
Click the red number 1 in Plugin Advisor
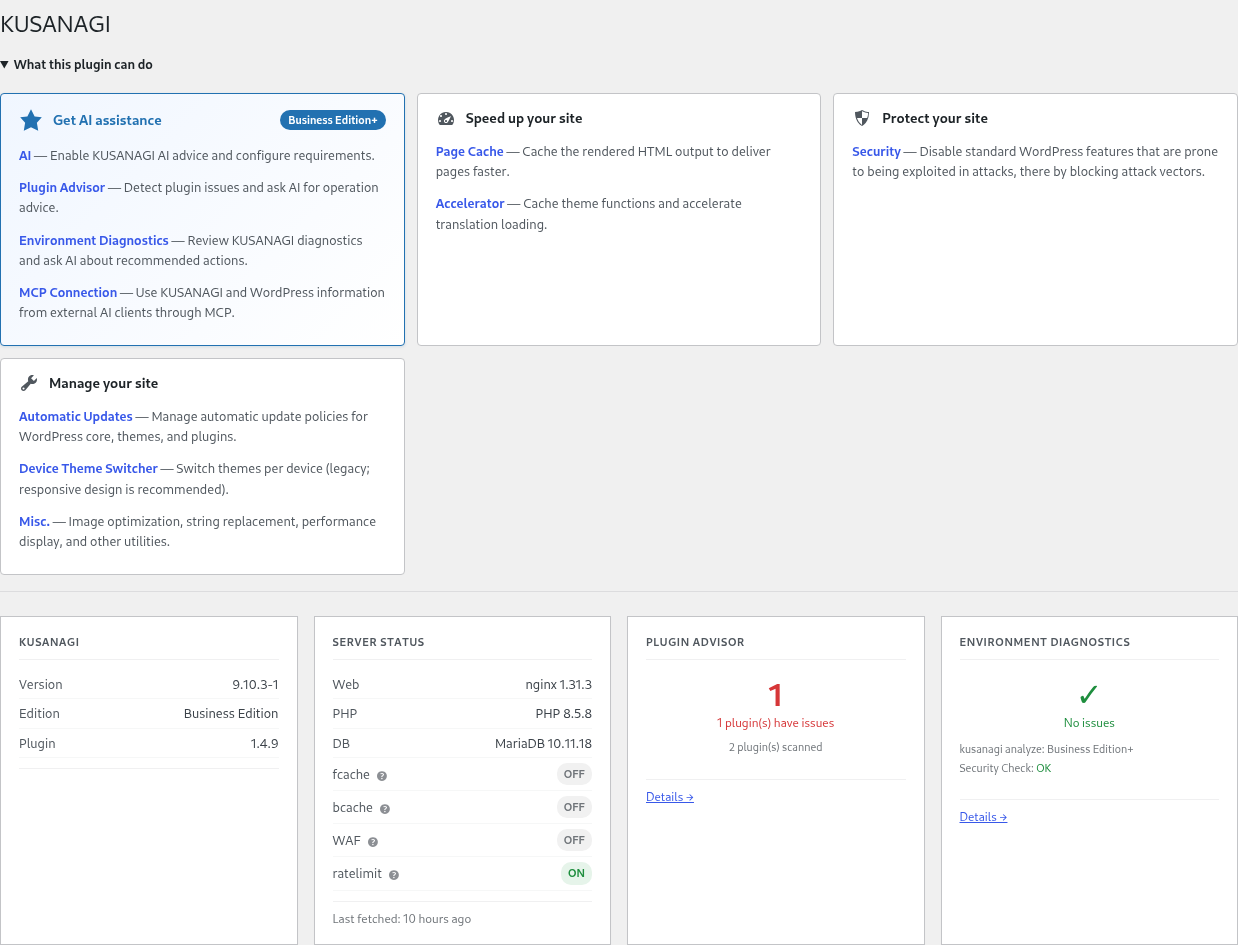click(x=775, y=695)
